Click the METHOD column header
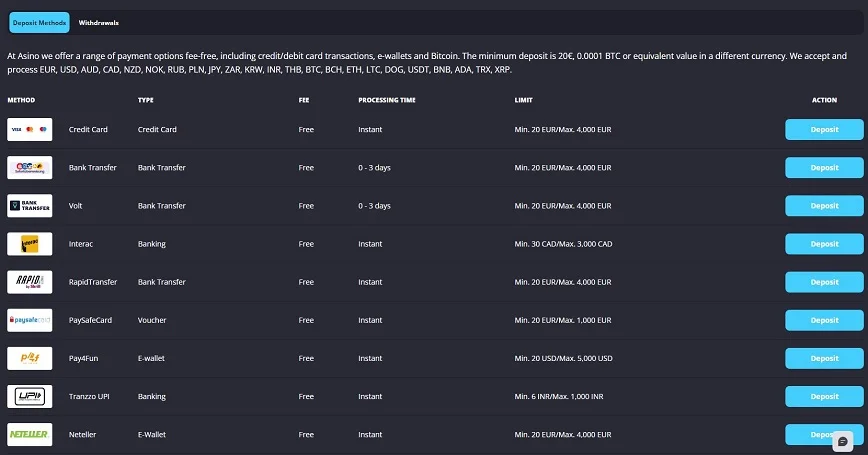Screen dimensions: 868x455 coord(21,100)
